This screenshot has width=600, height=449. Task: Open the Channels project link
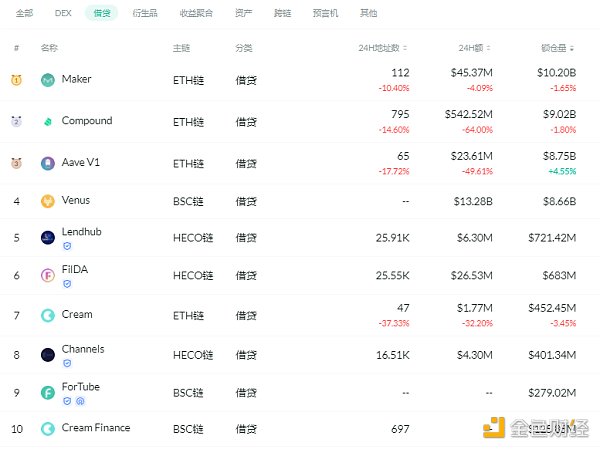point(83,349)
